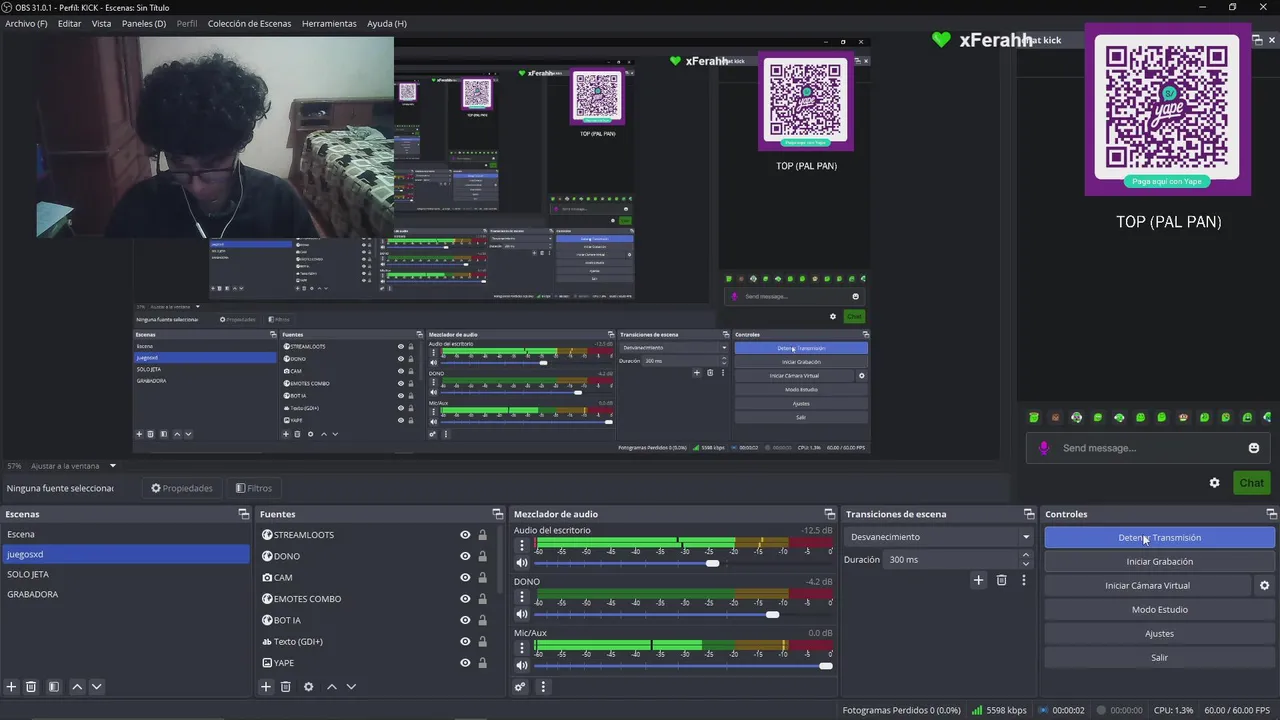Hide the CAM source
1280x720 pixels.
click(x=465, y=577)
